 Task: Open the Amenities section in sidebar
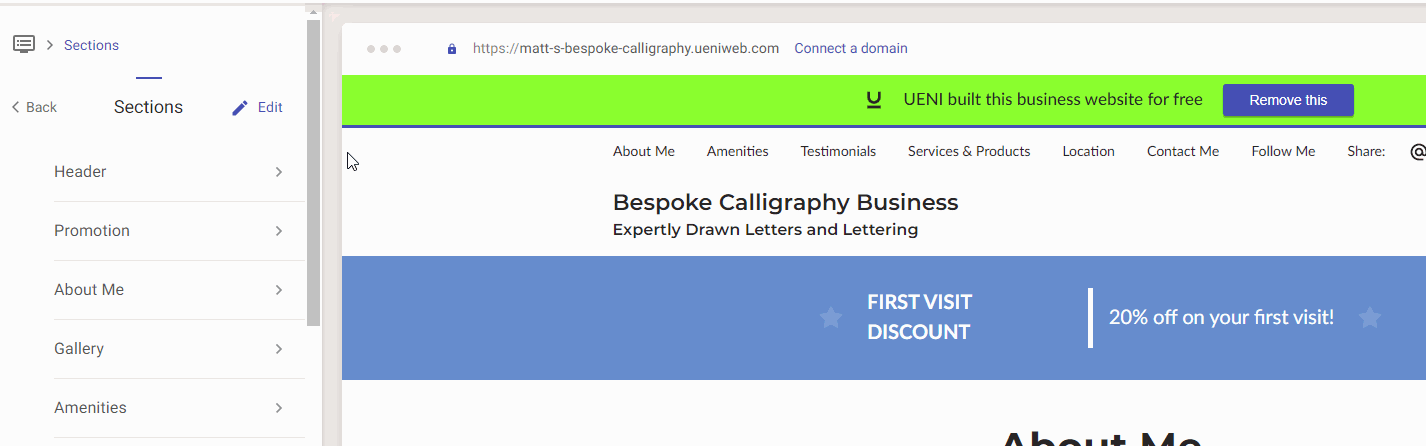tap(170, 408)
